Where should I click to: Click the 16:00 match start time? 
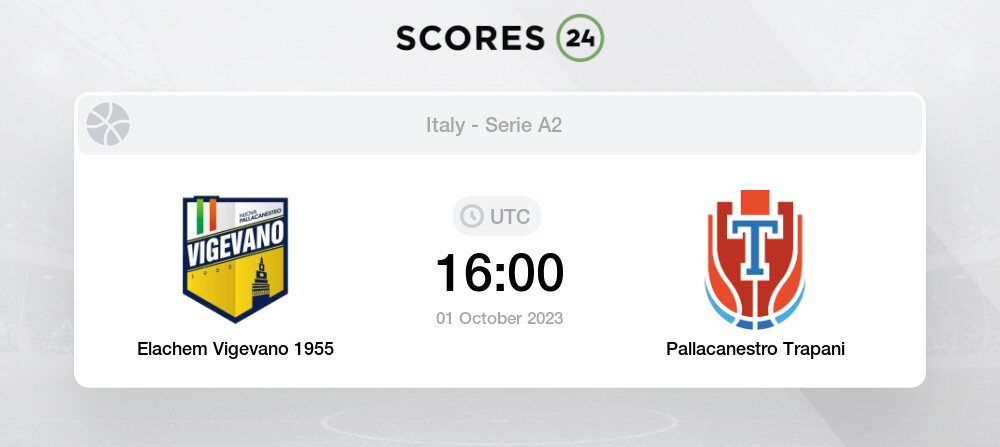click(x=499, y=273)
